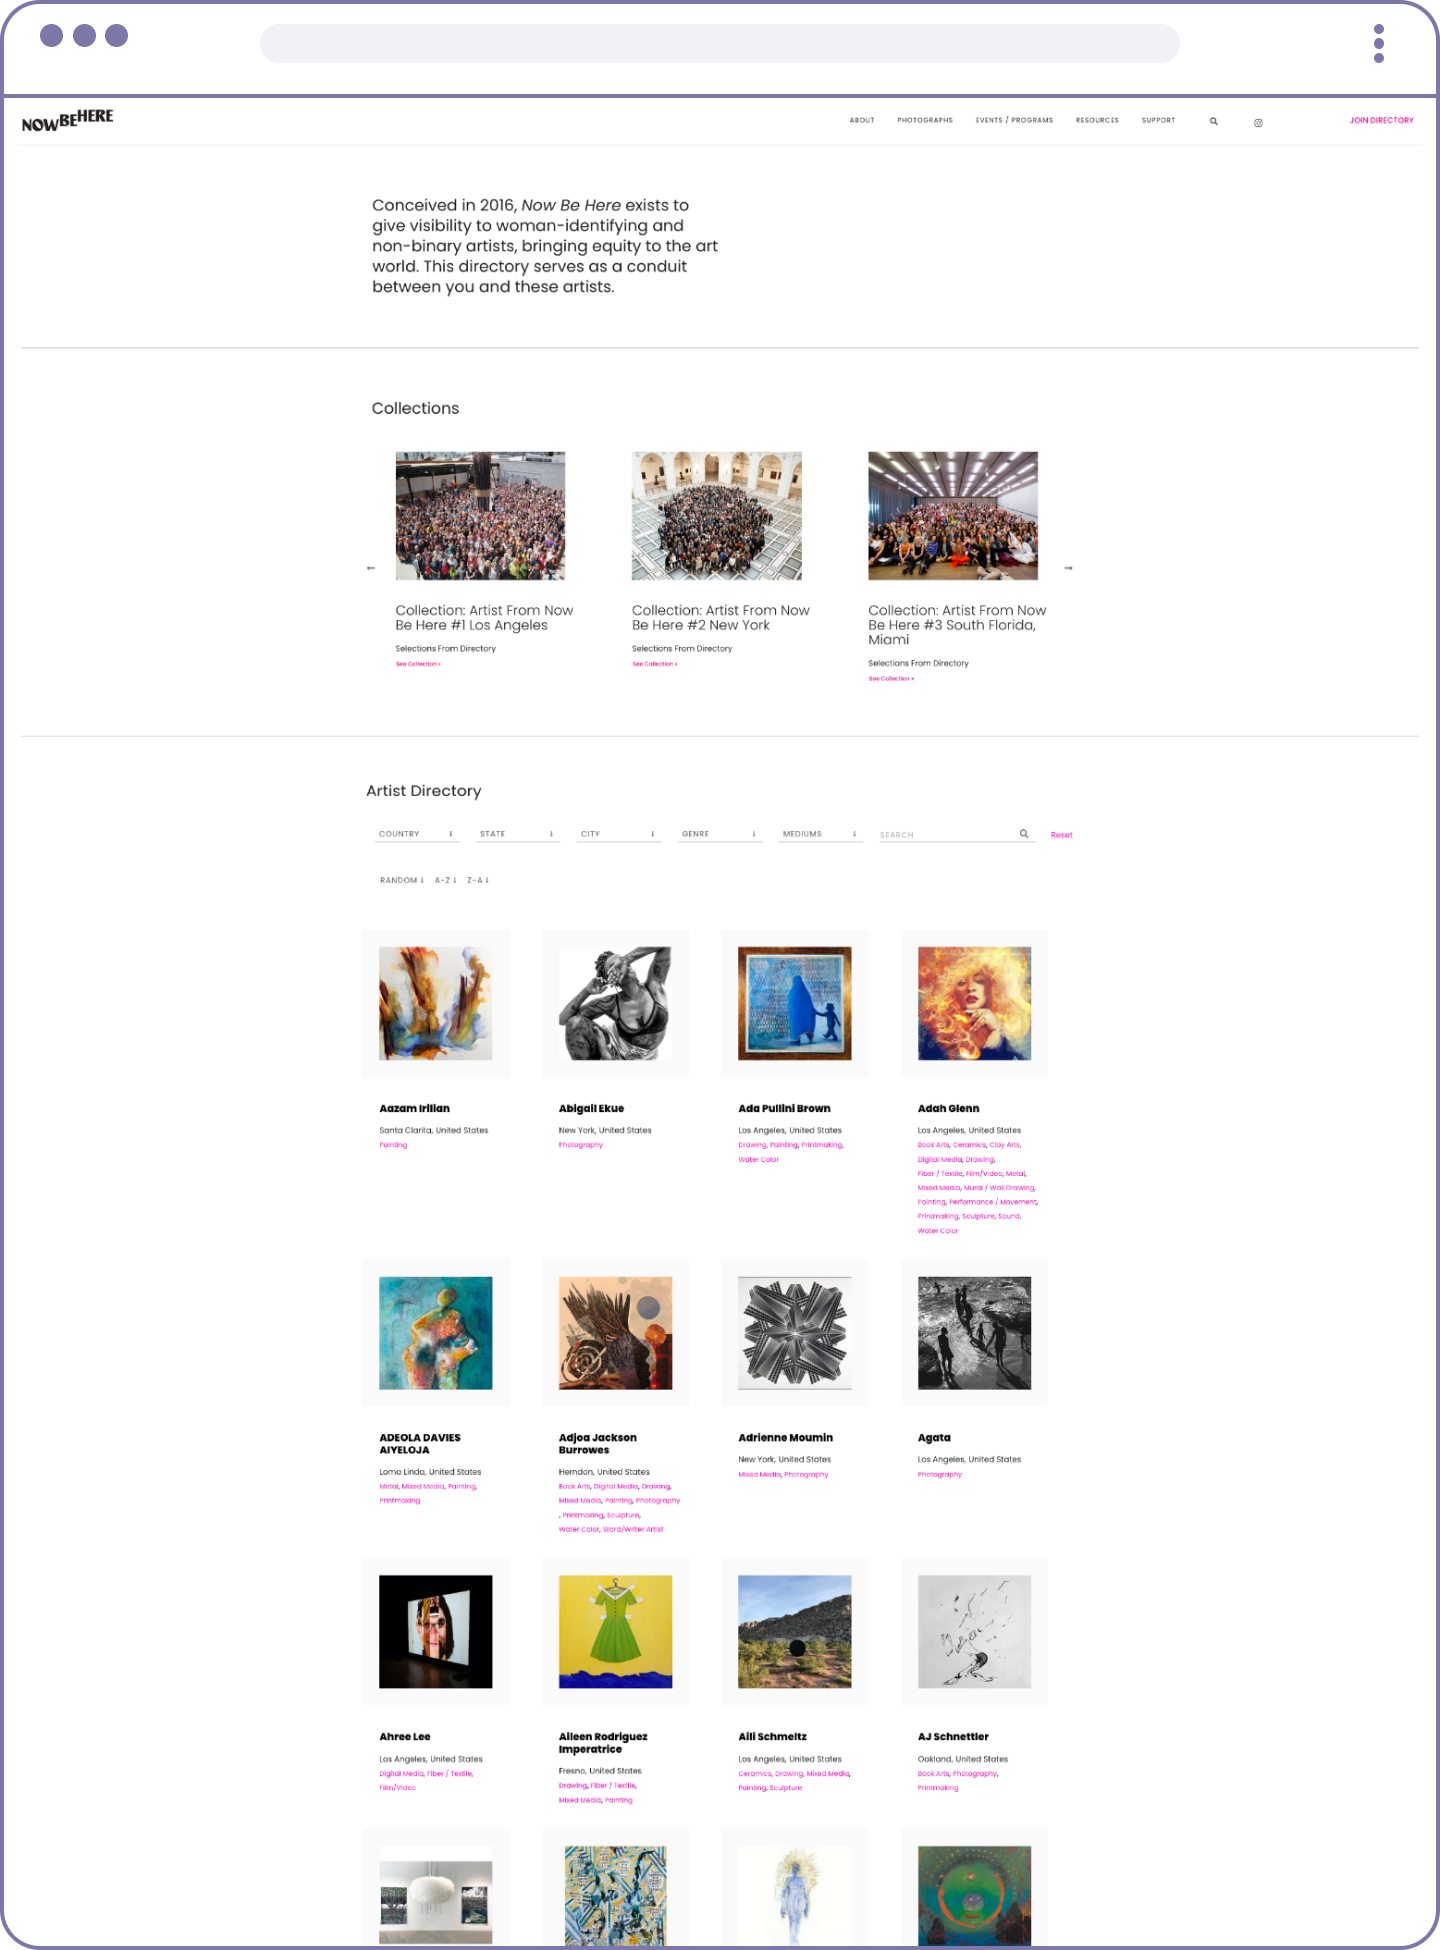
Task: Open the Mediums filter dropdown
Action: (820, 834)
